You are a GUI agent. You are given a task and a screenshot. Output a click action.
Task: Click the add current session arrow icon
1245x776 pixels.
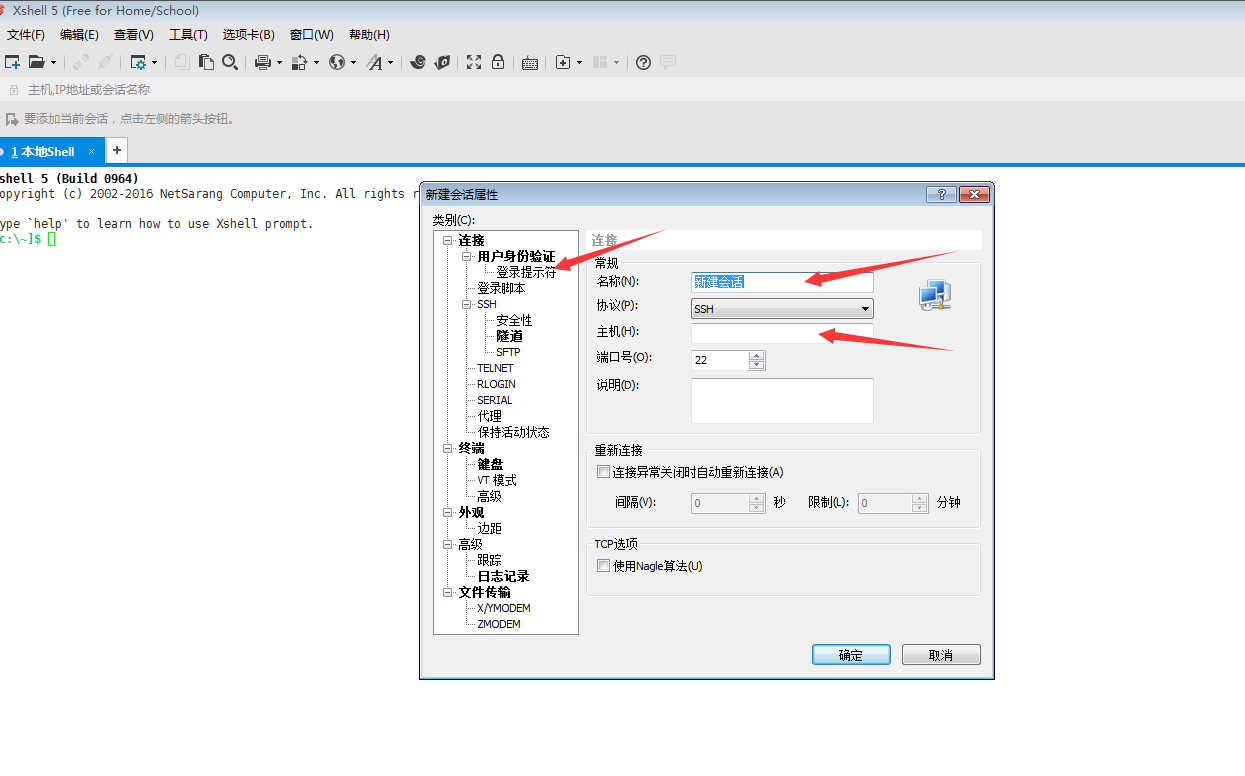tap(12, 118)
